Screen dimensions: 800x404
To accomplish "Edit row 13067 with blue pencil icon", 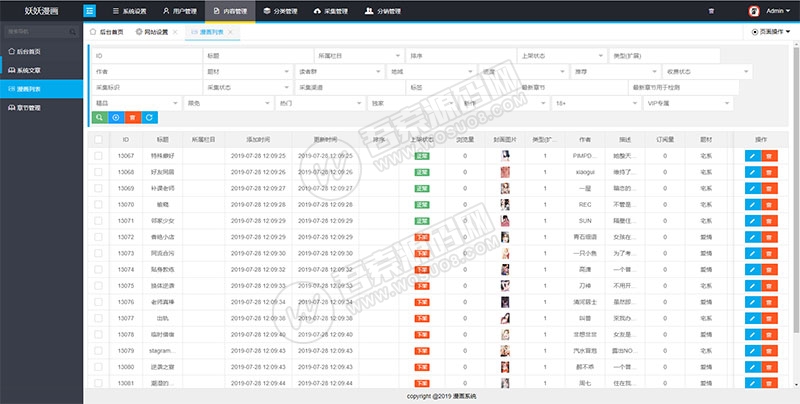I will click(752, 156).
